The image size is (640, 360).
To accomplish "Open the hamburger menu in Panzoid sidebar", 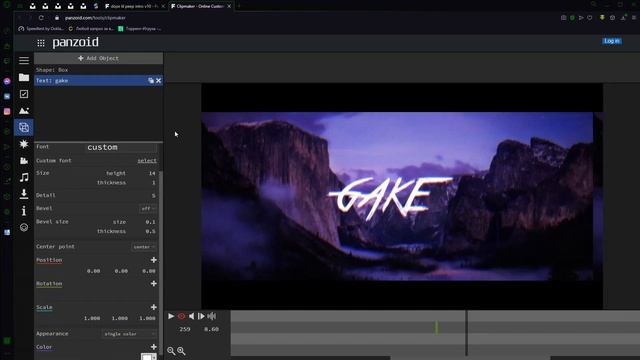I will [24, 60].
